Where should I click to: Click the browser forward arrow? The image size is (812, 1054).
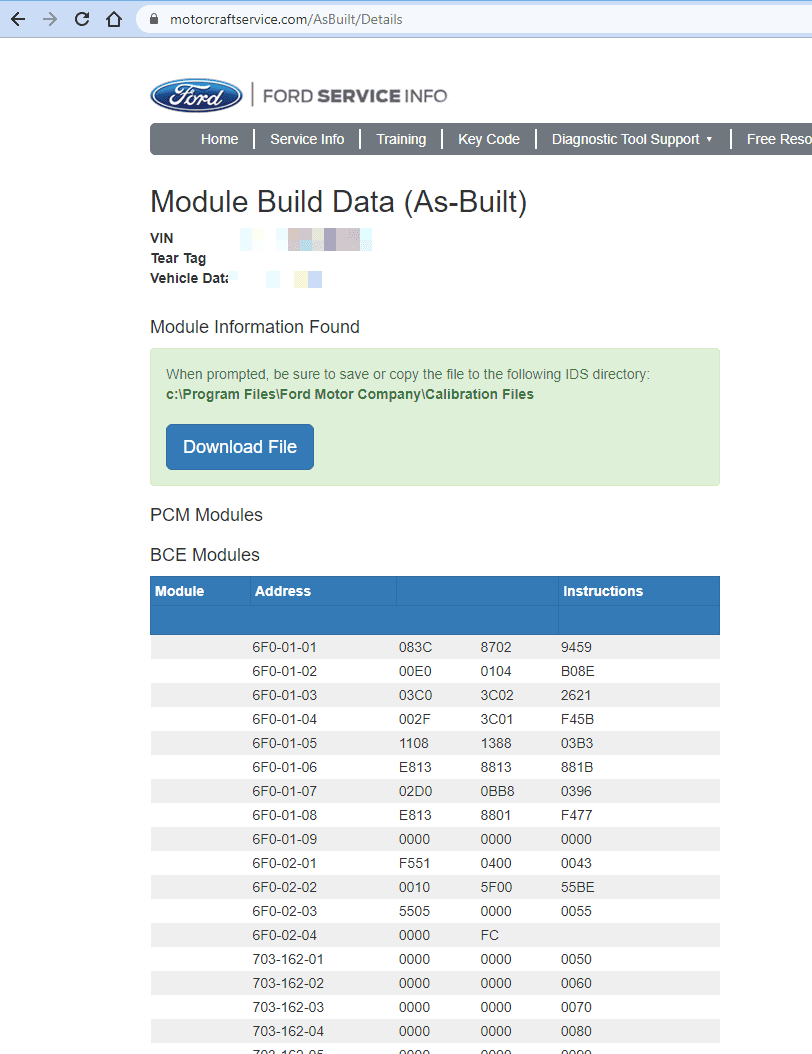[50, 19]
